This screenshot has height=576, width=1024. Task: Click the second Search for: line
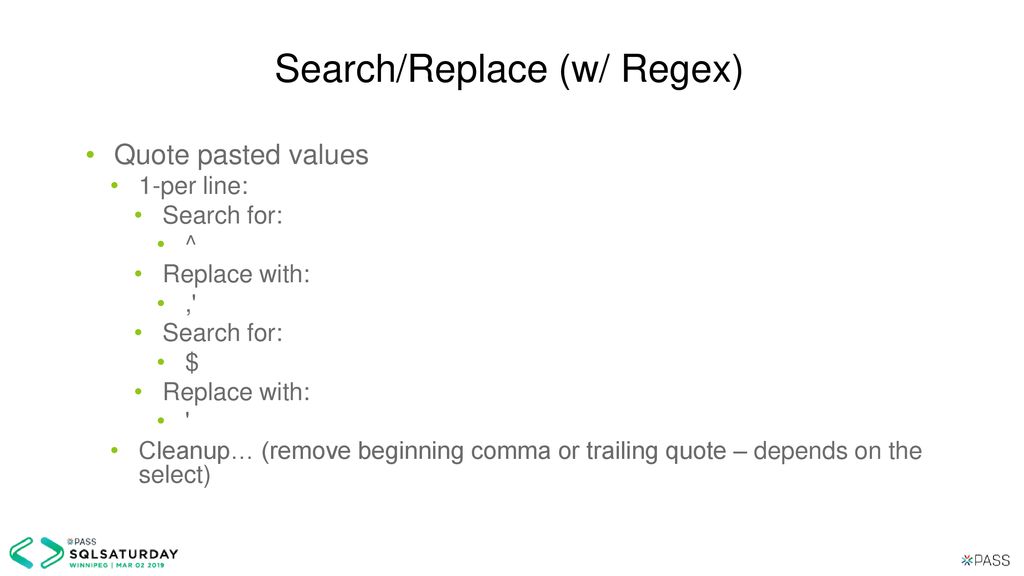click(223, 333)
